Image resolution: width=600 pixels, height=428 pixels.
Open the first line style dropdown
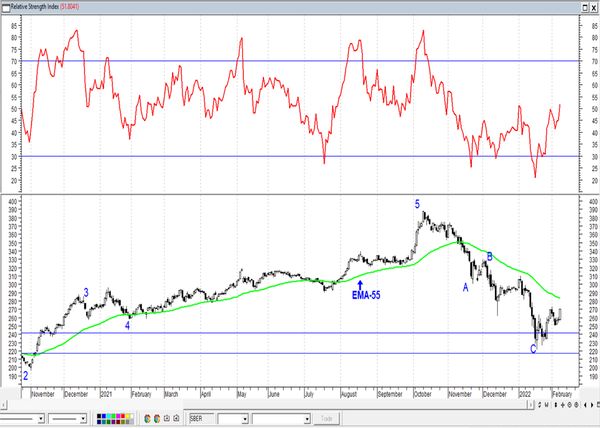(39, 418)
